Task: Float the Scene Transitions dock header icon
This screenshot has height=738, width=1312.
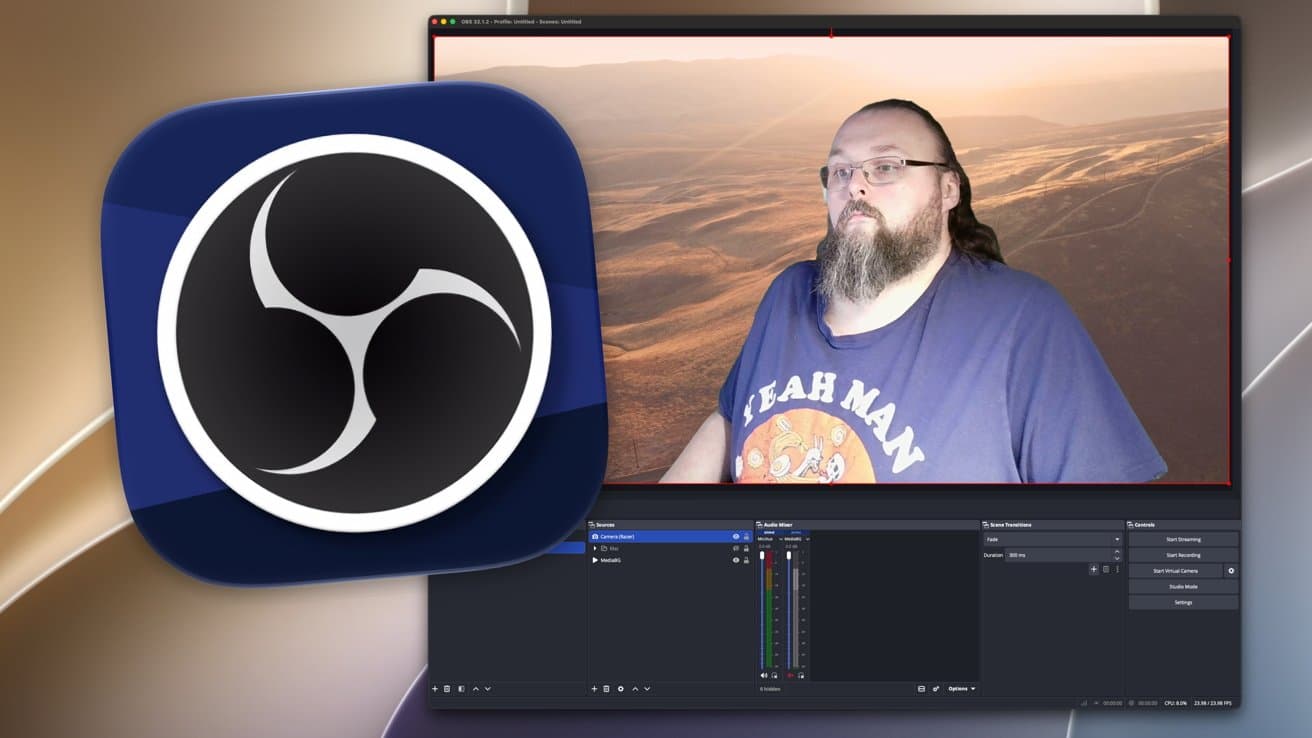Action: click(986, 525)
